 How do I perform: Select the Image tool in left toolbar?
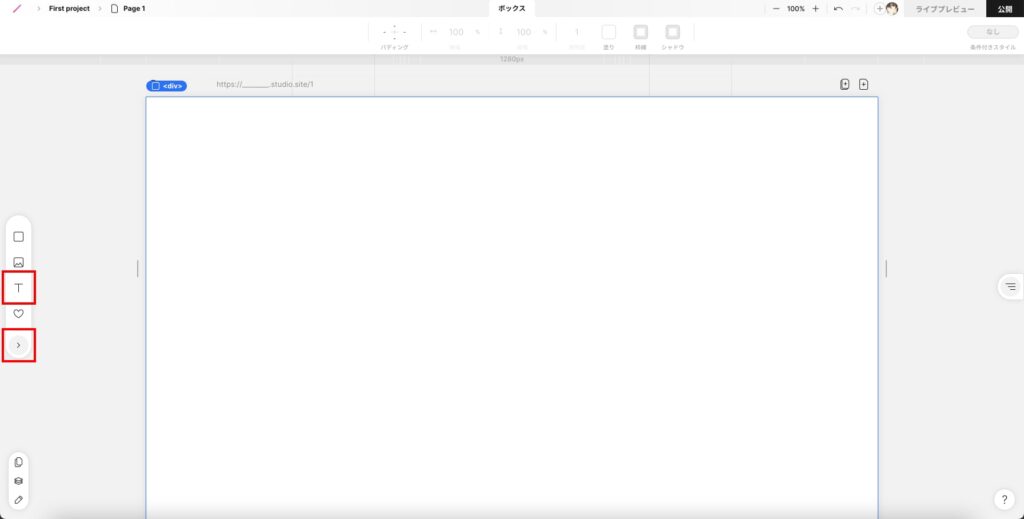(x=18, y=263)
